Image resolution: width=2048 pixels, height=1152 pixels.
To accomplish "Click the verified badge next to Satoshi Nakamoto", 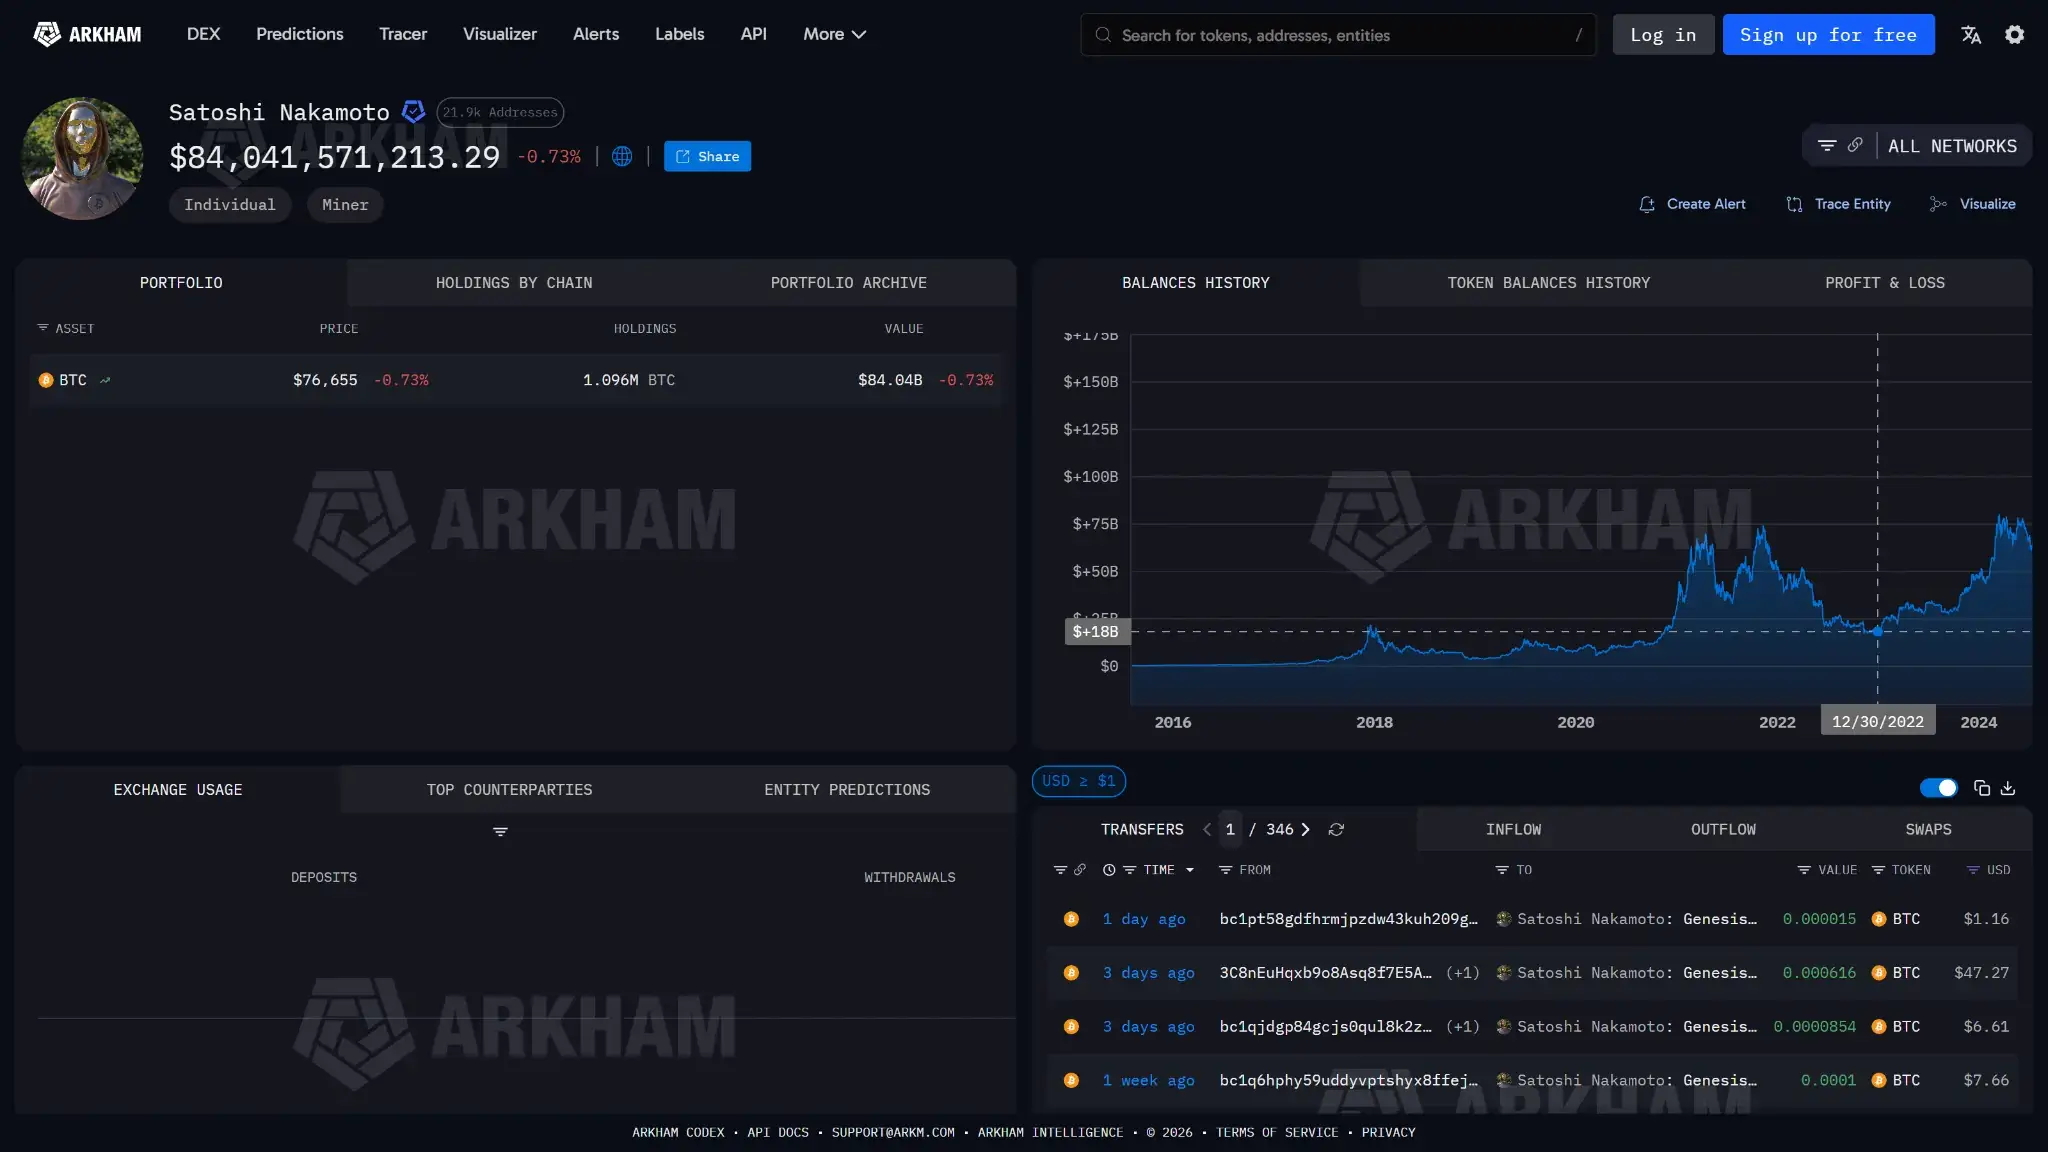I will tap(413, 112).
